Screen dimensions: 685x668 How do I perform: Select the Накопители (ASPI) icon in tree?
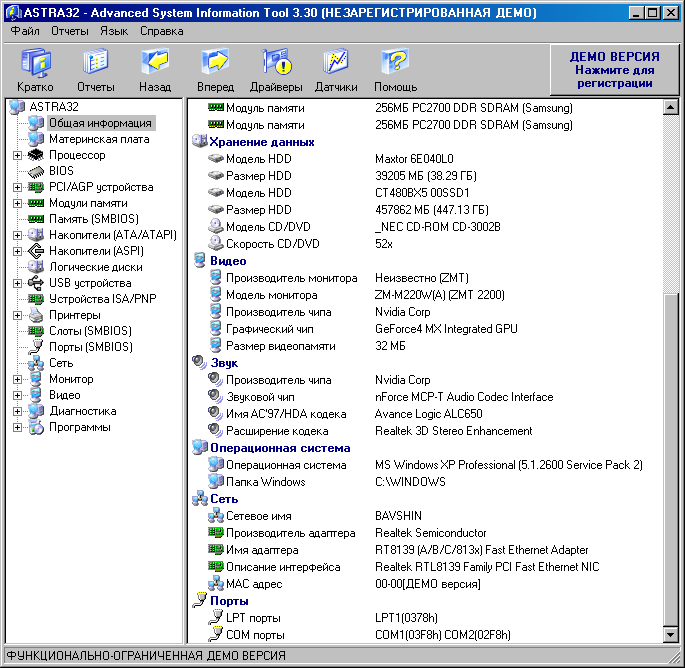(x=36, y=251)
